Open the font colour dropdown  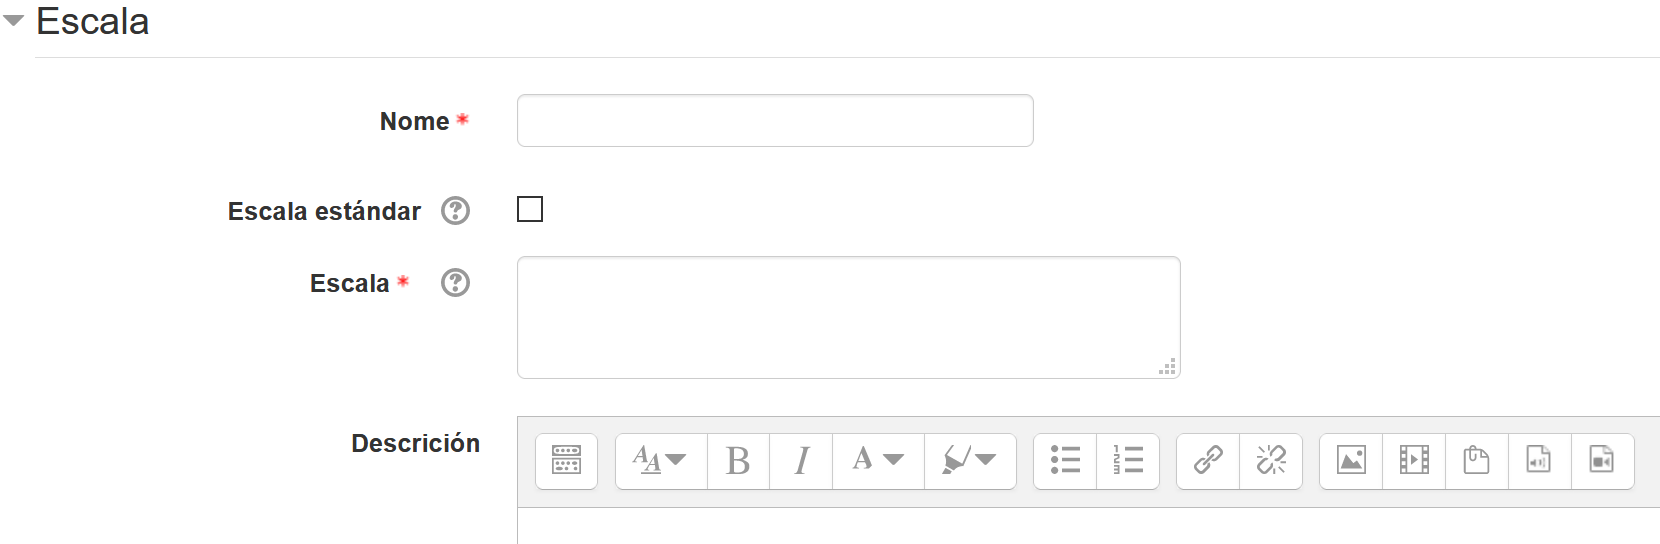878,460
